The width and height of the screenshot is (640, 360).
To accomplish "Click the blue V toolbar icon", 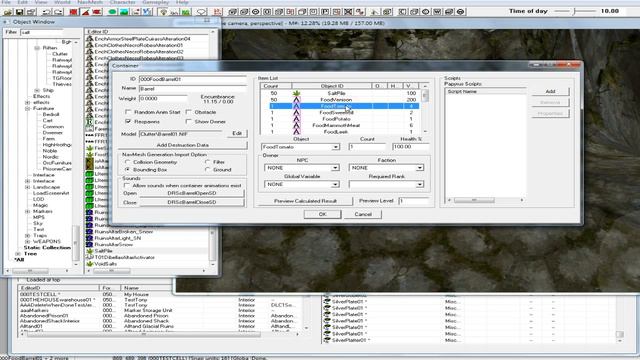I will [x=147, y=12].
